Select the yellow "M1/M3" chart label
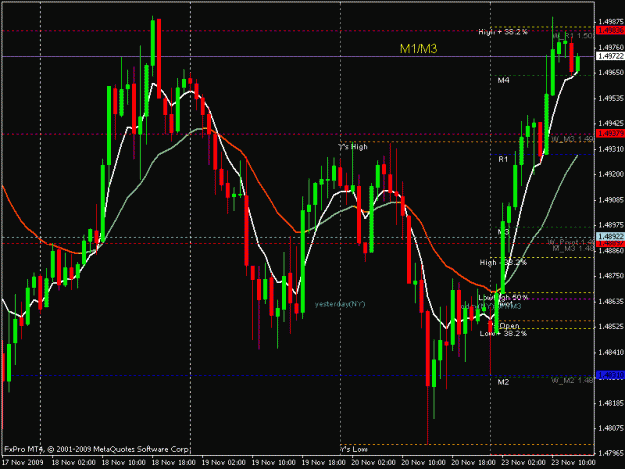The width and height of the screenshot is (625, 469). click(418, 49)
